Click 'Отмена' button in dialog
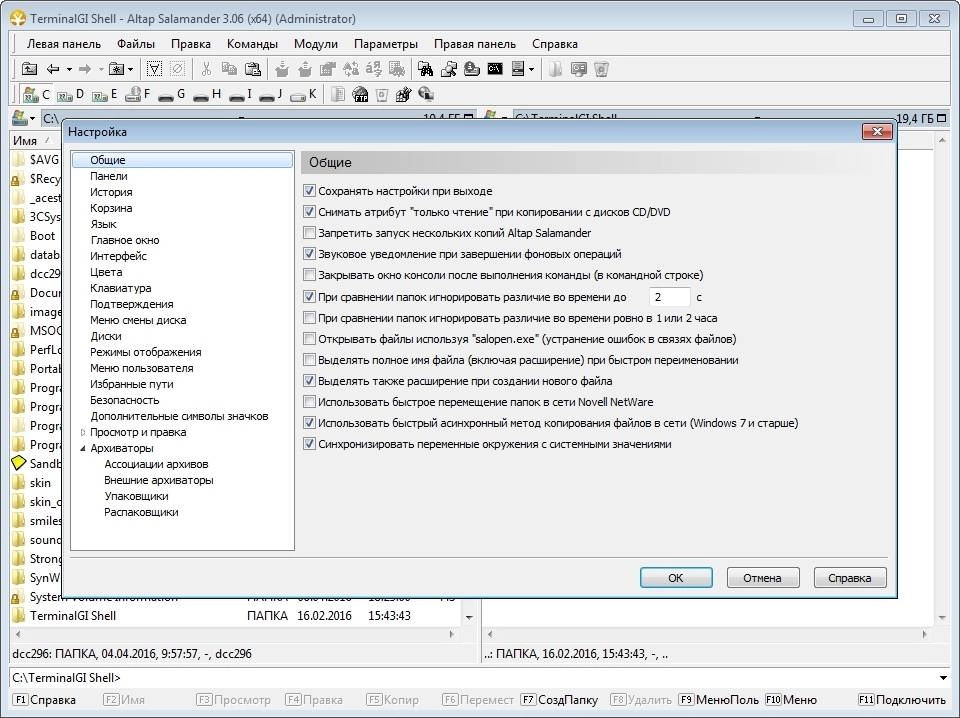 762,578
